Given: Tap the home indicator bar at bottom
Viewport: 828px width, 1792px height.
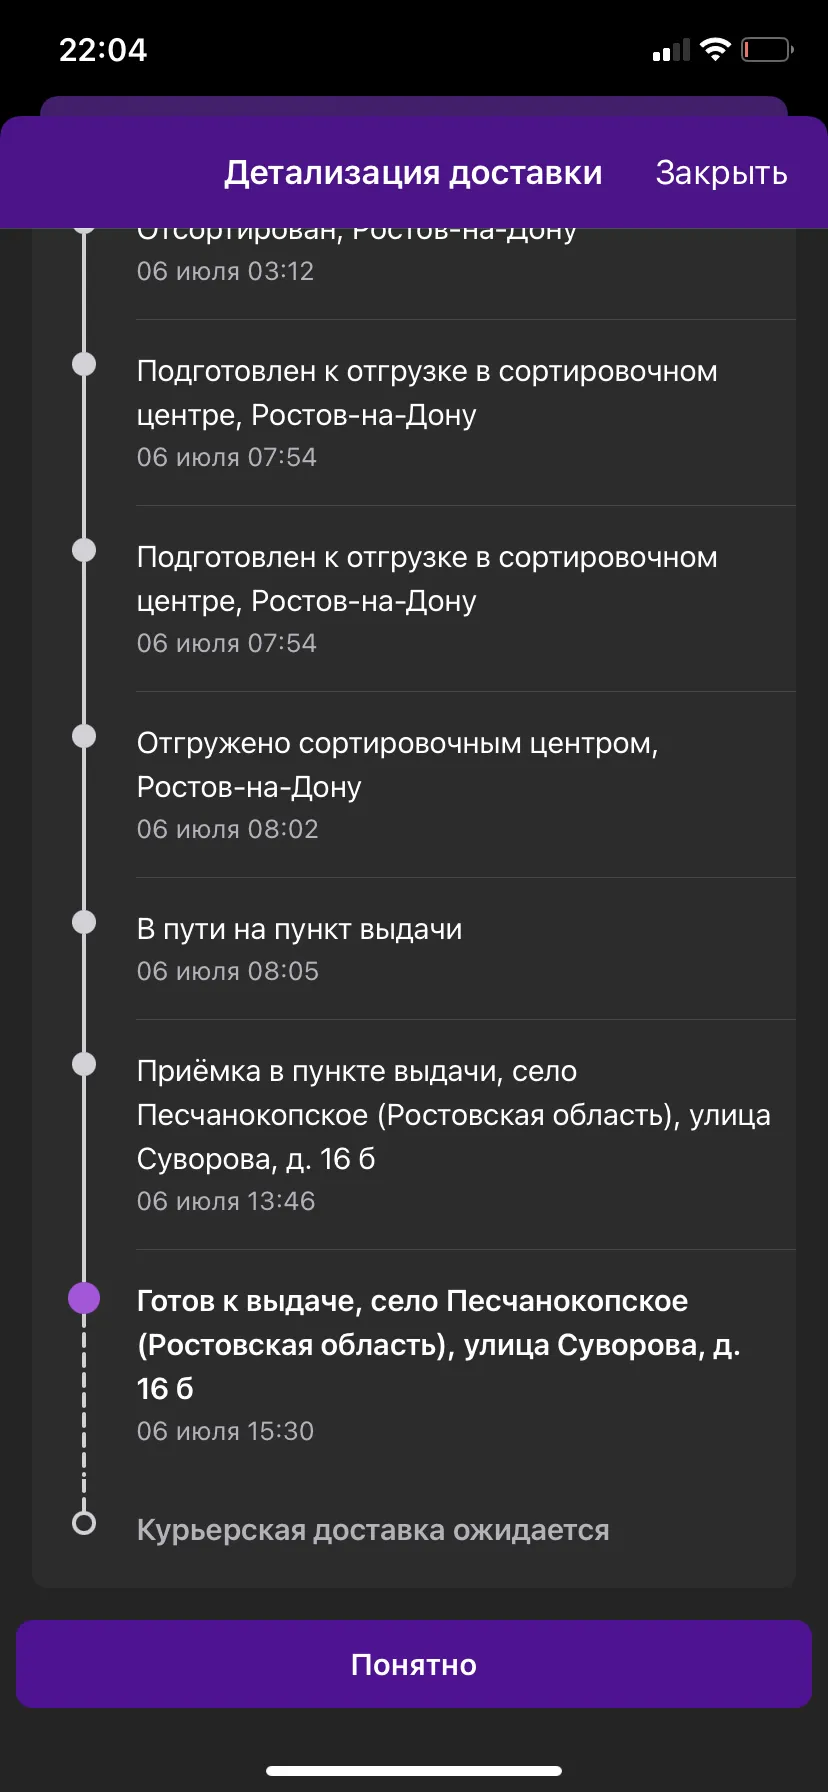Looking at the screenshot, I should (414, 1771).
